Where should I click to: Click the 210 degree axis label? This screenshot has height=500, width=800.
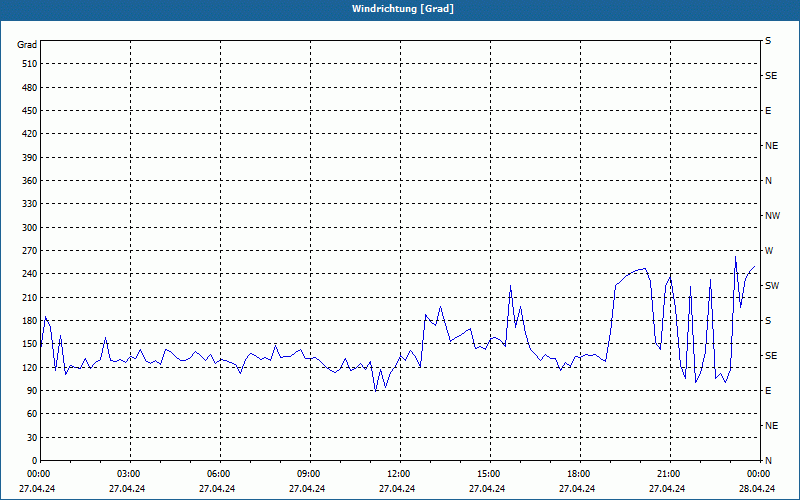click(x=30, y=297)
